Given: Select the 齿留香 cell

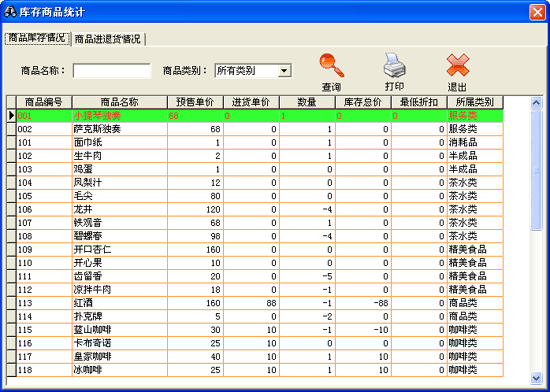Looking at the screenshot, I should point(120,276).
